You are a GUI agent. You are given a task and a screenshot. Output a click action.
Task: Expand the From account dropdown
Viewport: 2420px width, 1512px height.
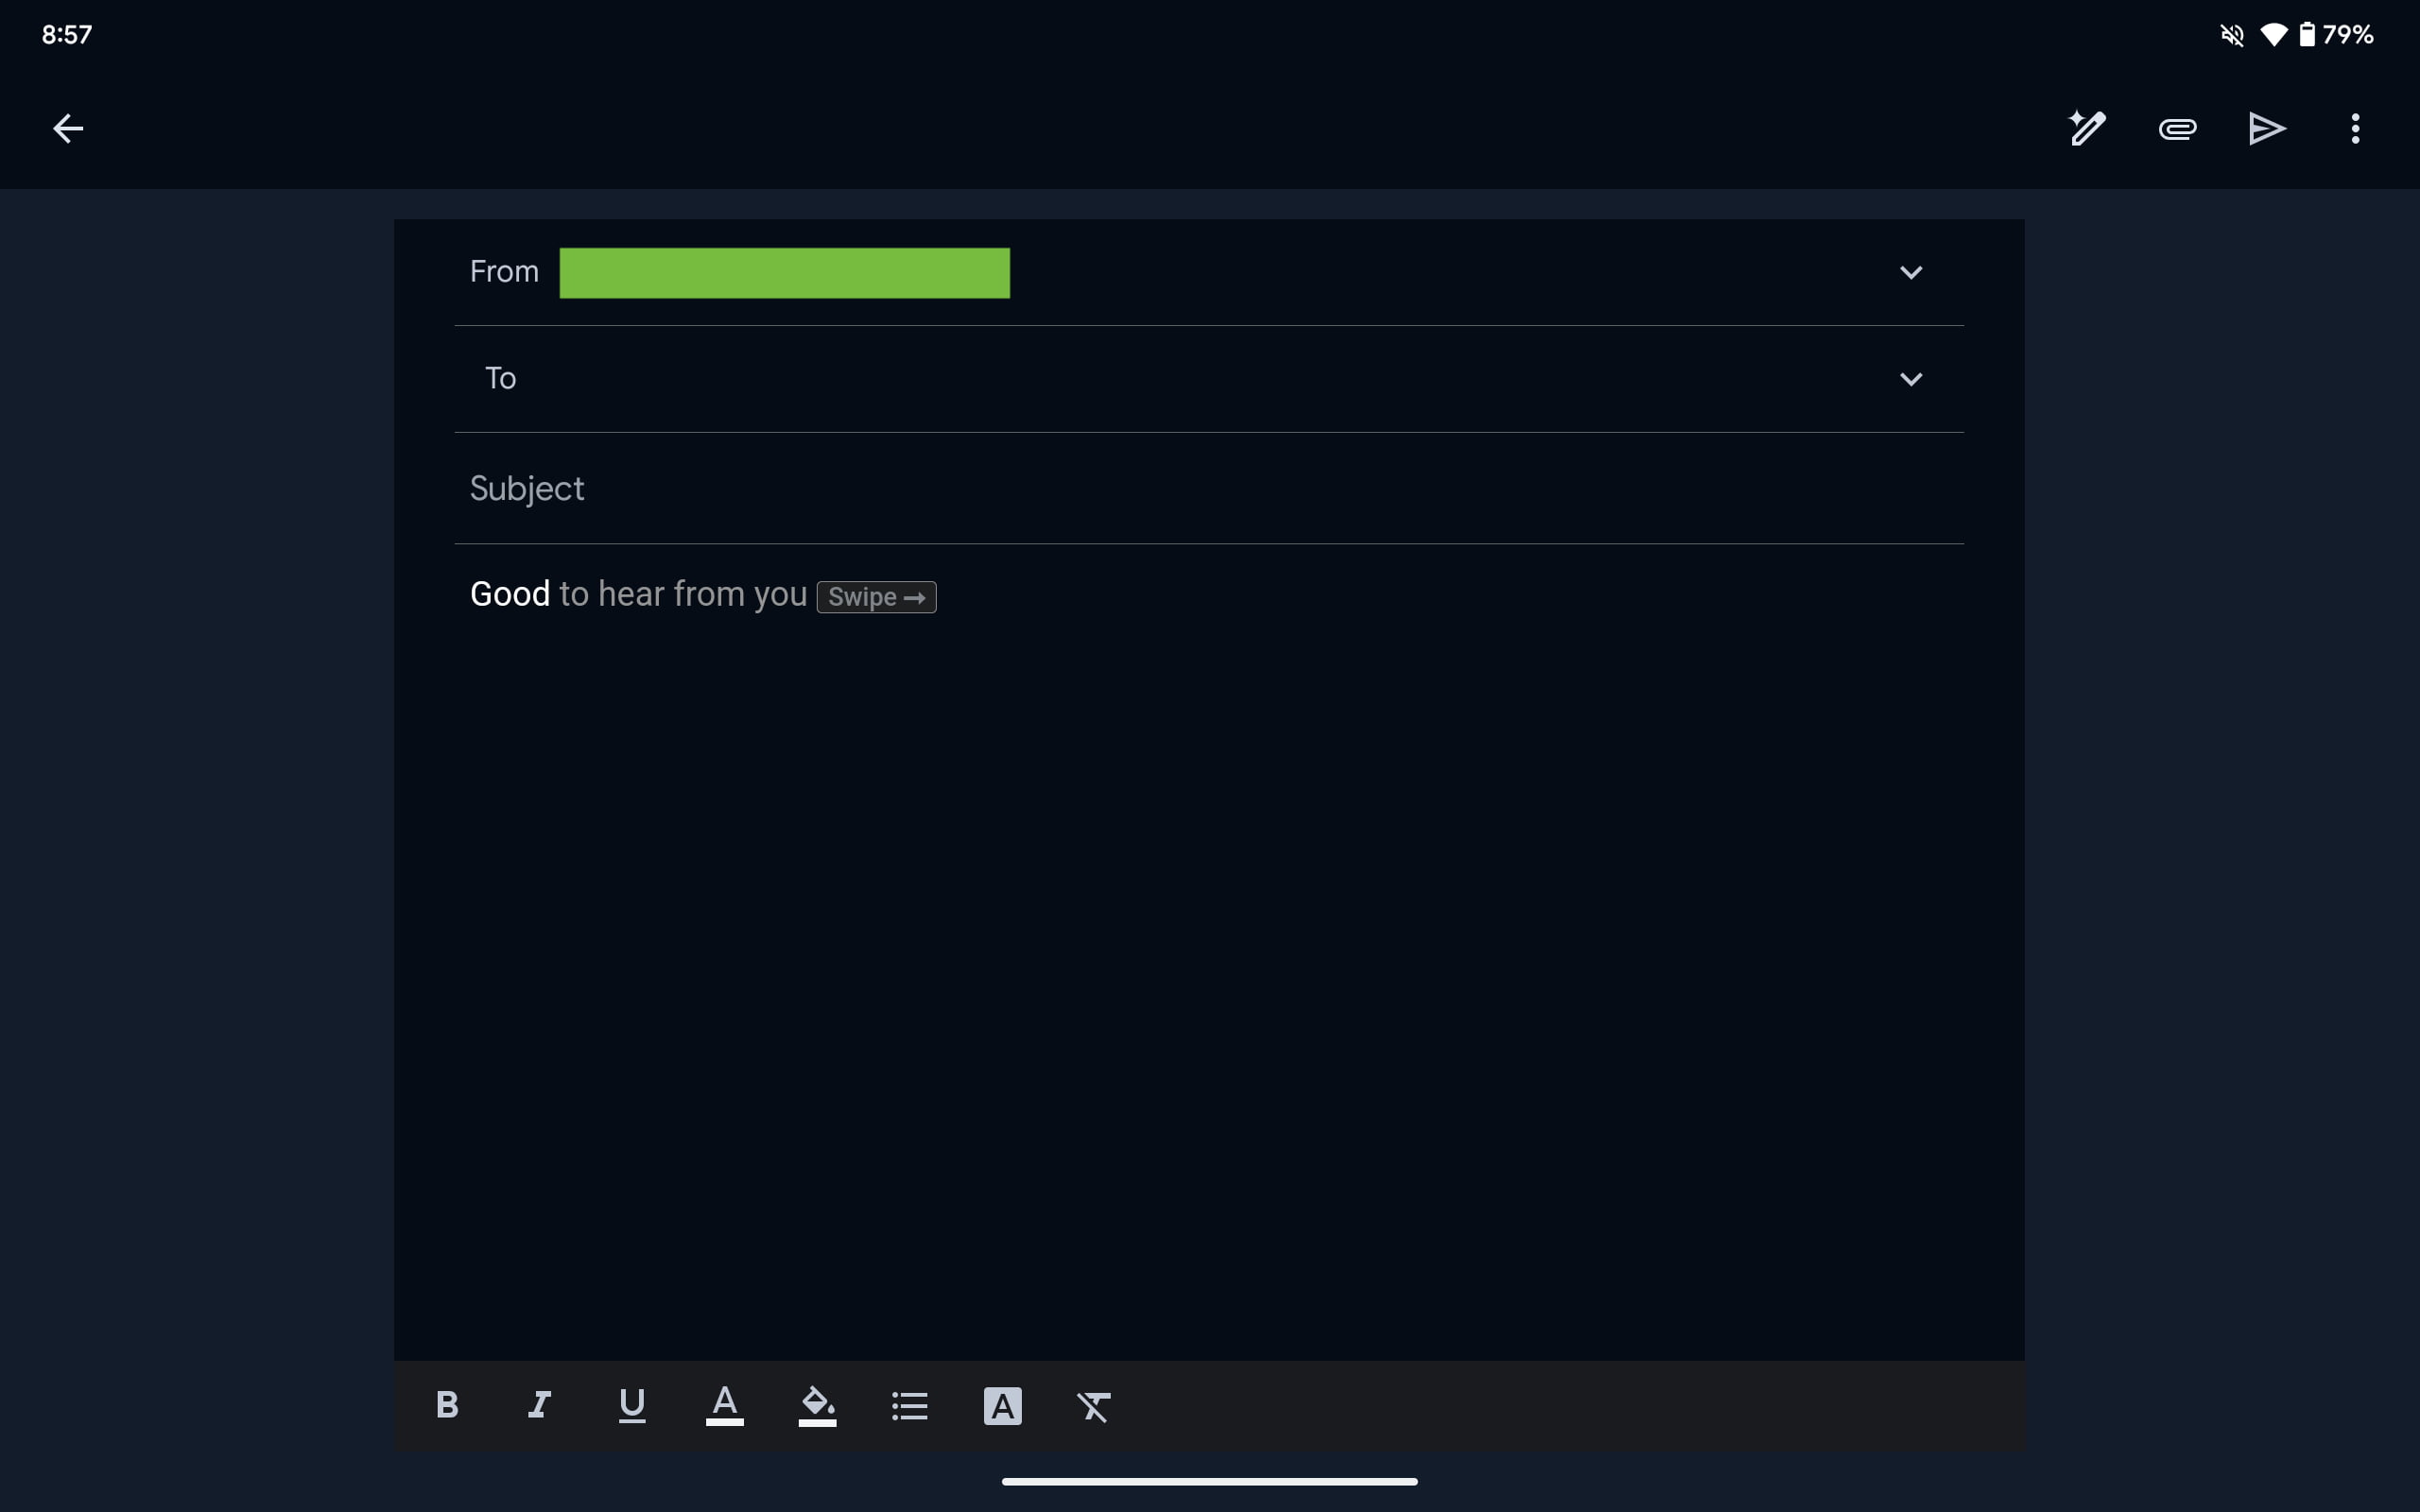pyautogui.click(x=1910, y=273)
